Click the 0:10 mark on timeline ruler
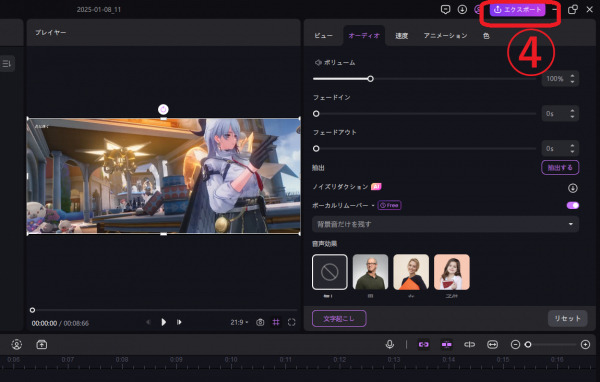 tap(231, 360)
